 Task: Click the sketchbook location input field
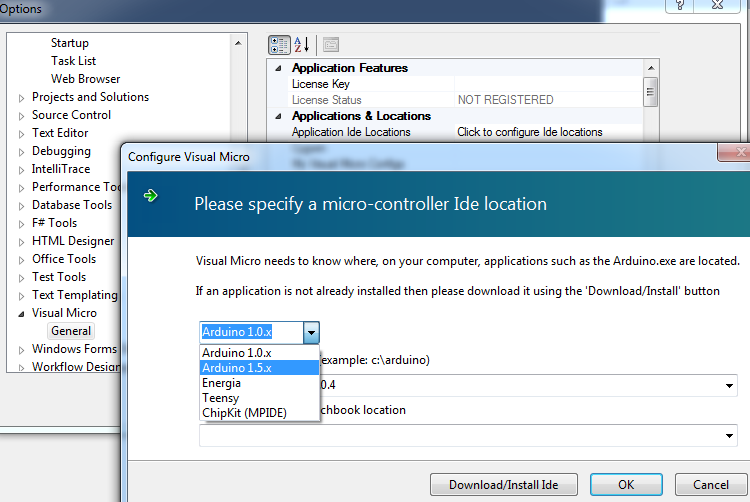468,436
